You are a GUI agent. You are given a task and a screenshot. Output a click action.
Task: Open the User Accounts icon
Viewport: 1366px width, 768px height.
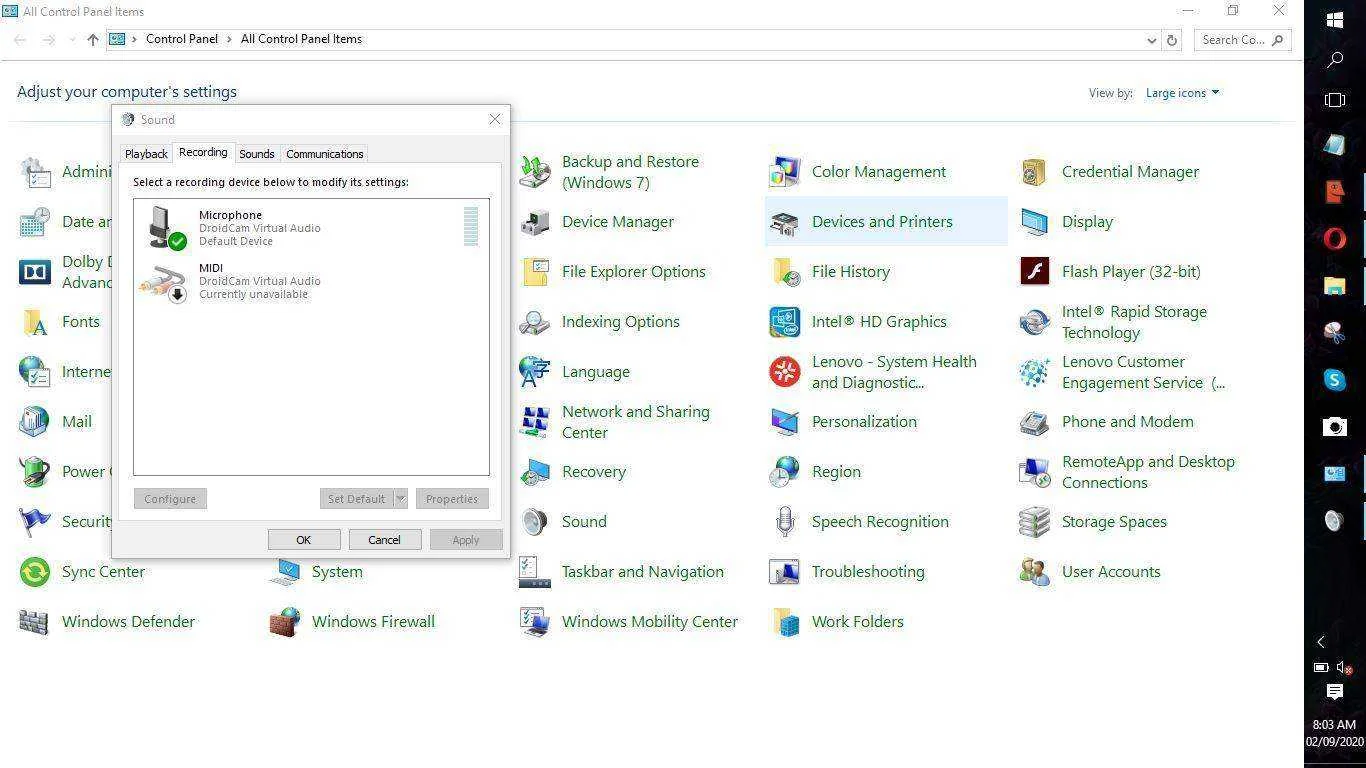click(x=1035, y=572)
